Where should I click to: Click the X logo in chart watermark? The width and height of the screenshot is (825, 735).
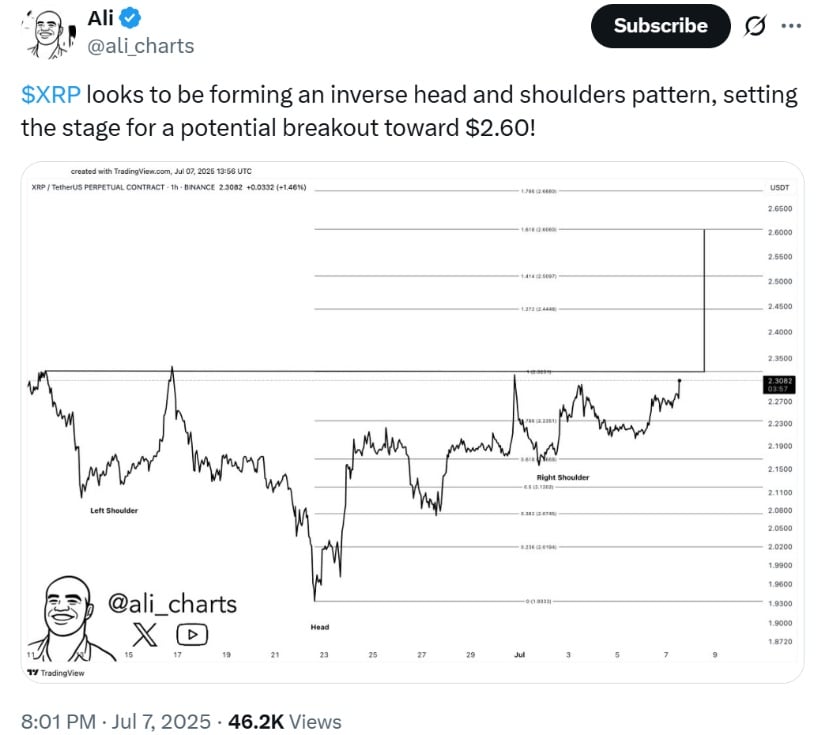click(145, 635)
